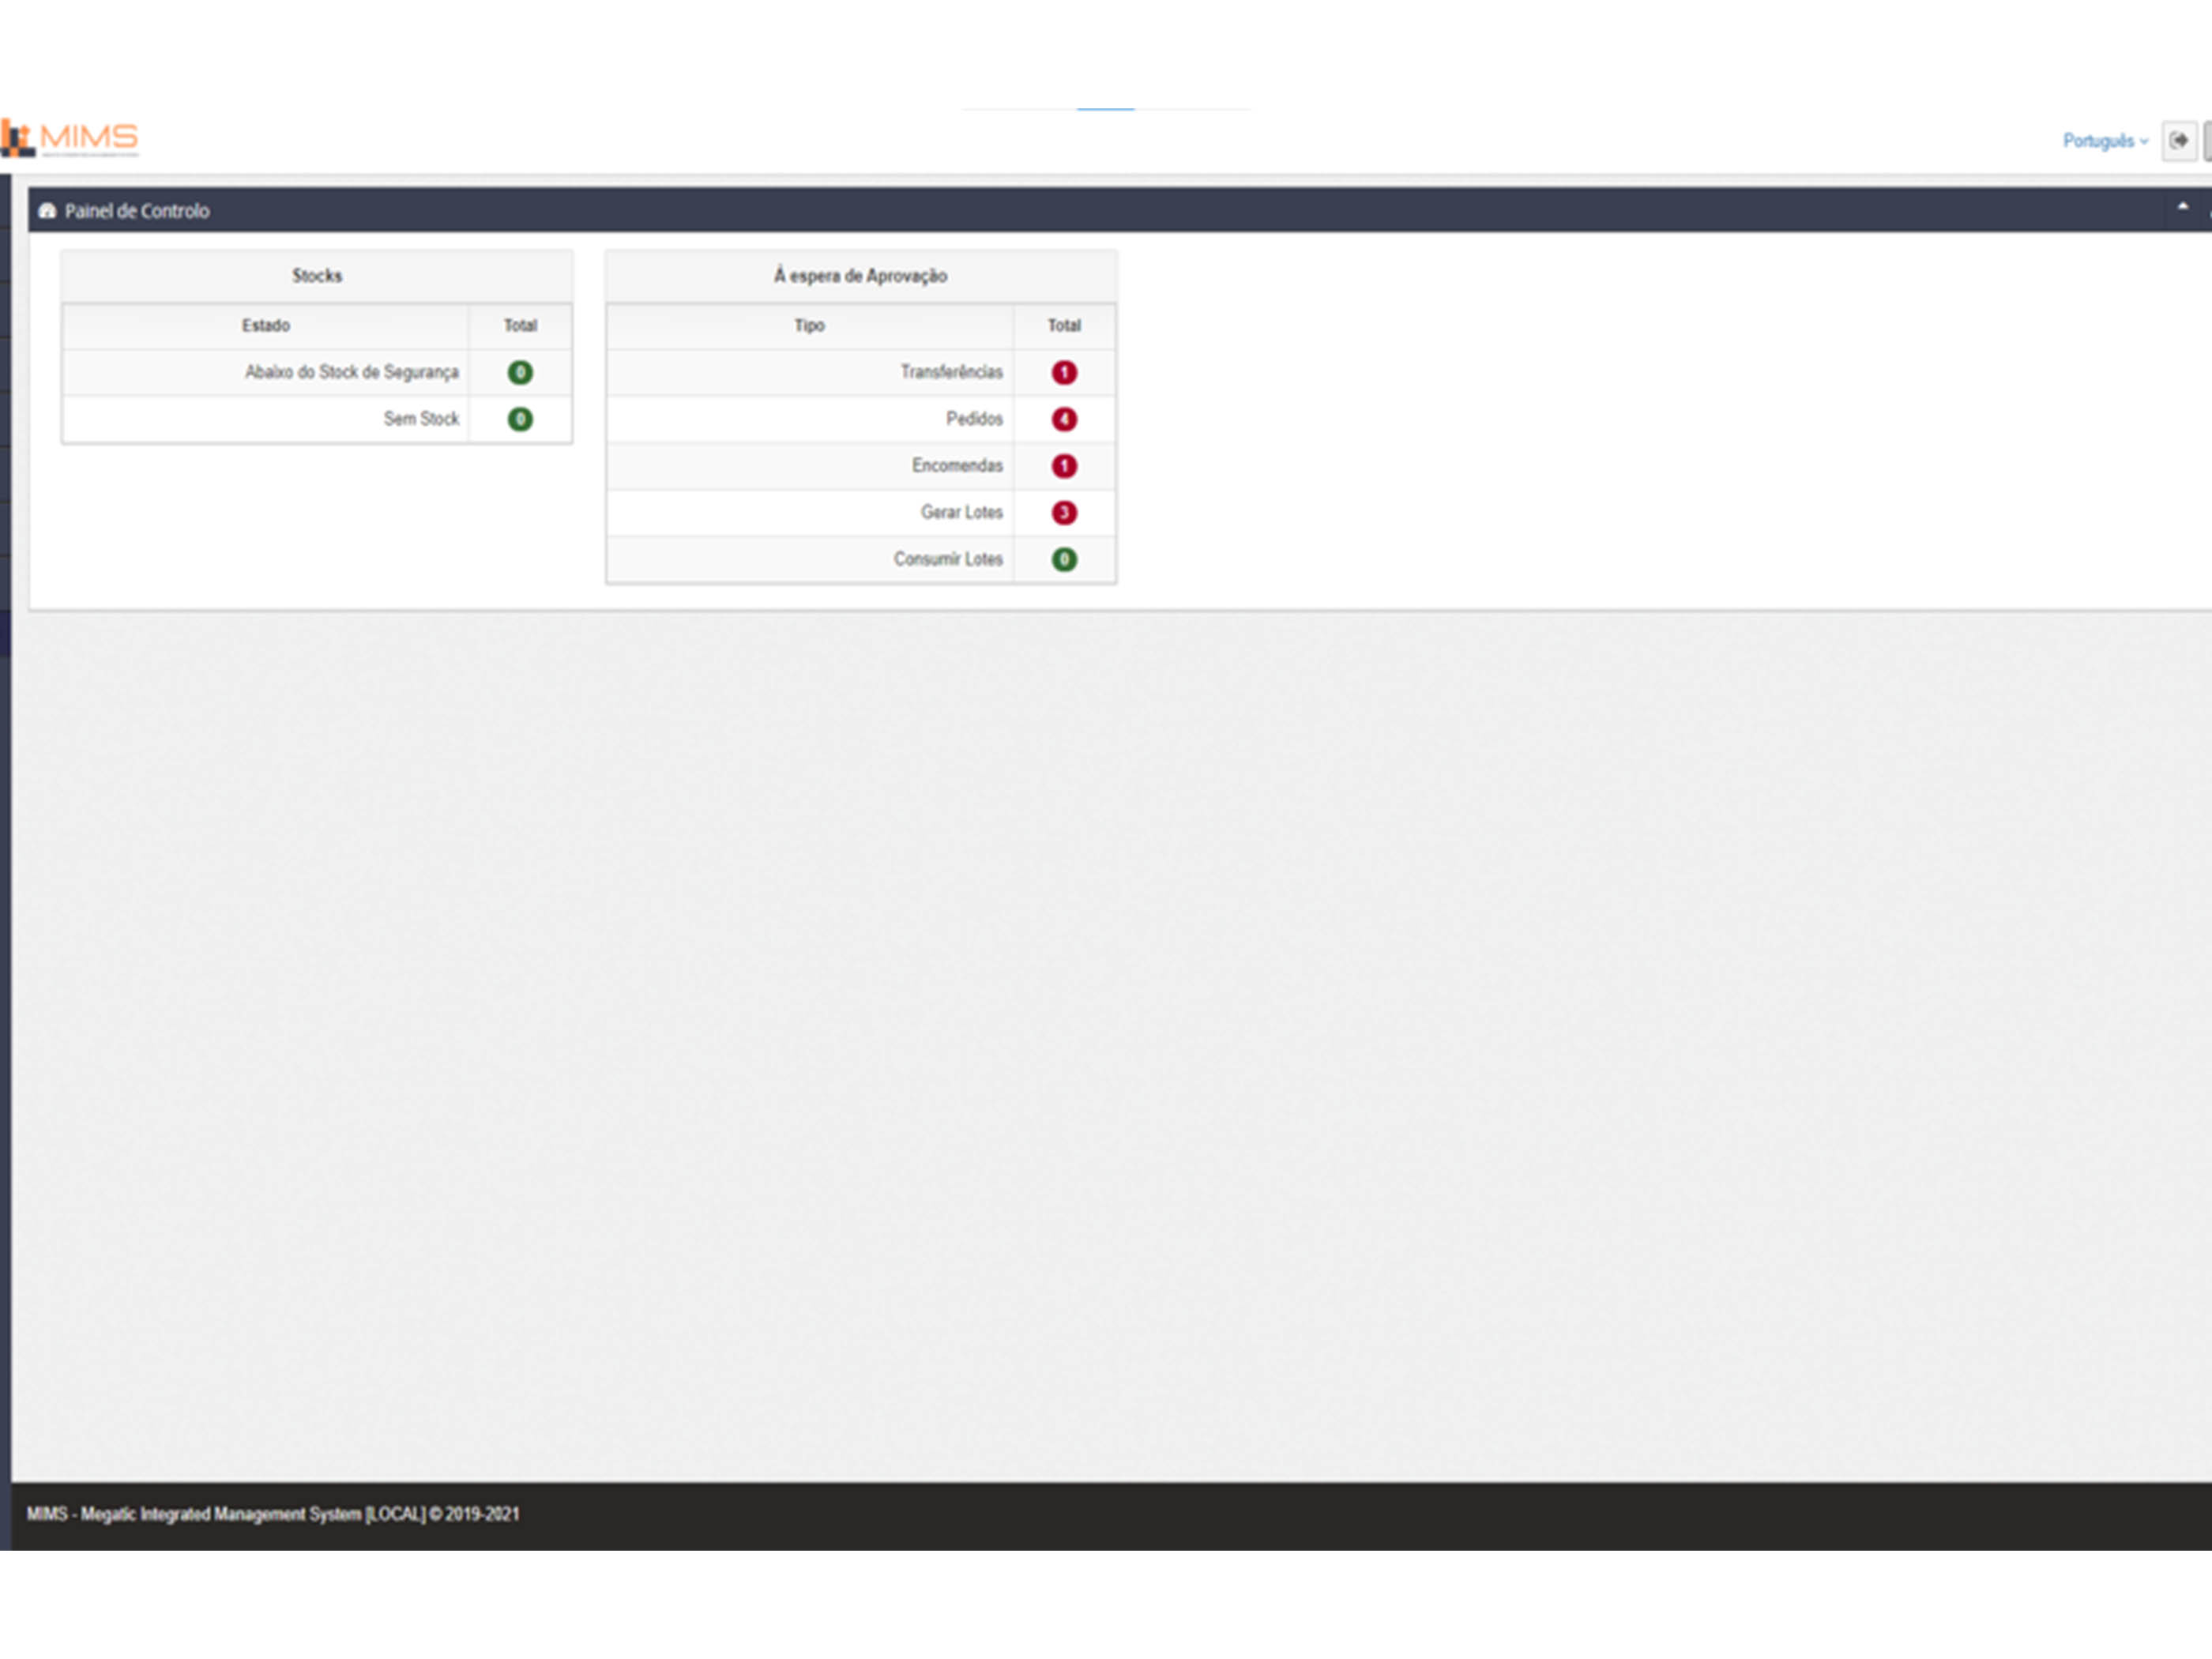Screen dimensions: 2212x1659
Task: Select the Transferências pending counter badge
Action: (1064, 371)
